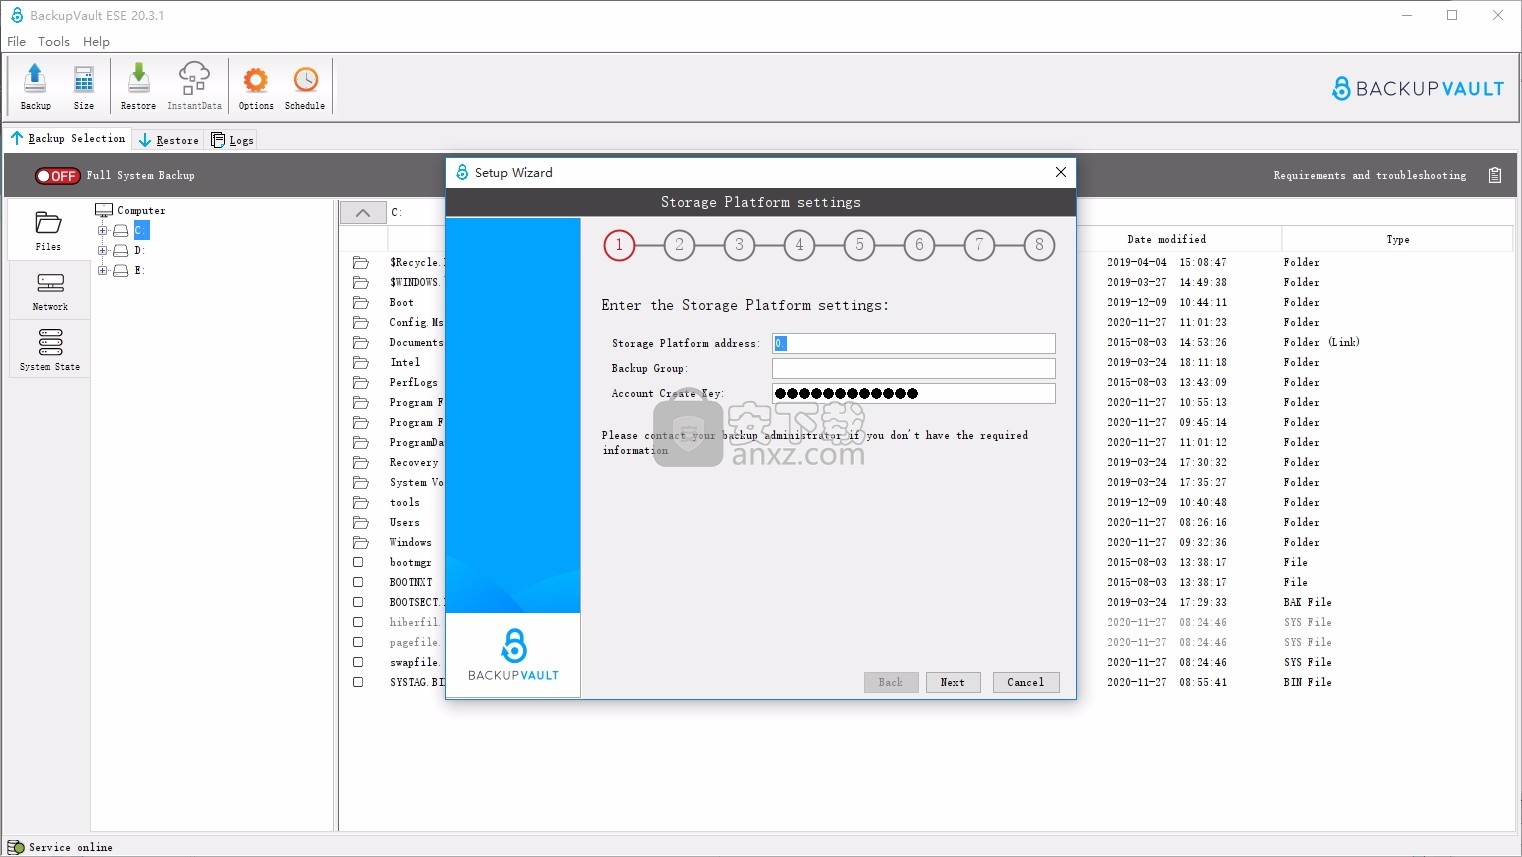The image size is (1522, 857).
Task: Check the swapfile file checkbox
Action: pyautogui.click(x=358, y=662)
